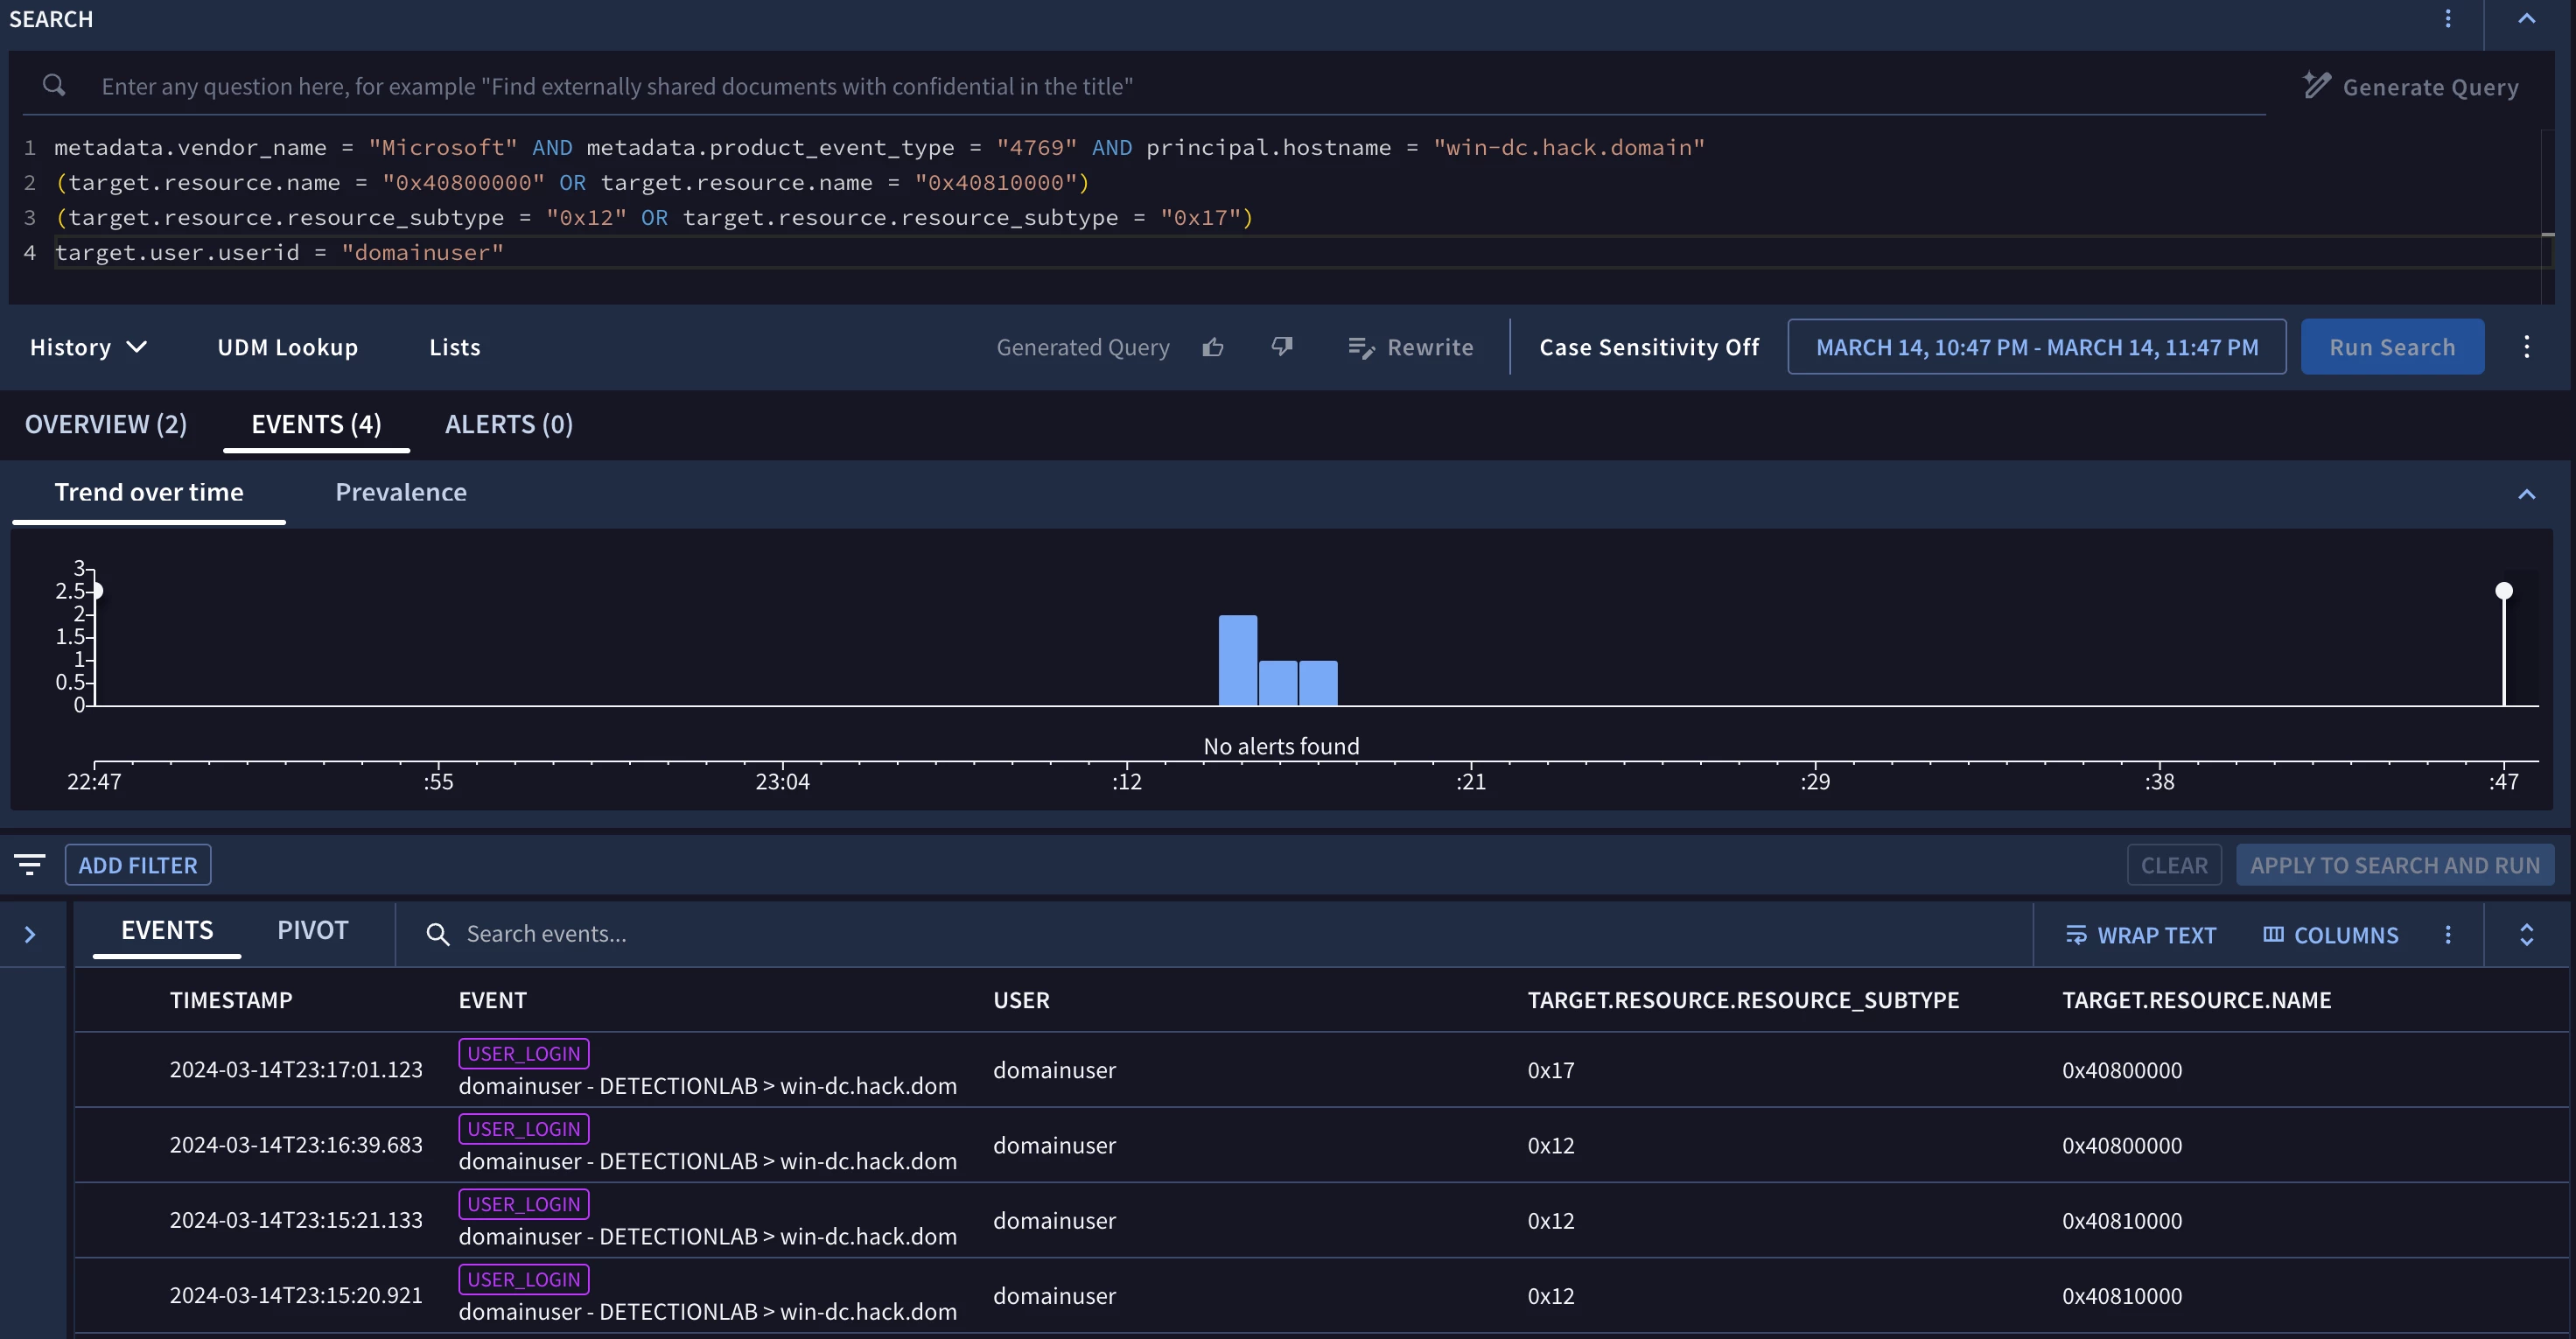Click the TARGET.RESOURCE.NAME column header
The width and height of the screenshot is (2576, 1339).
coord(2196,1000)
